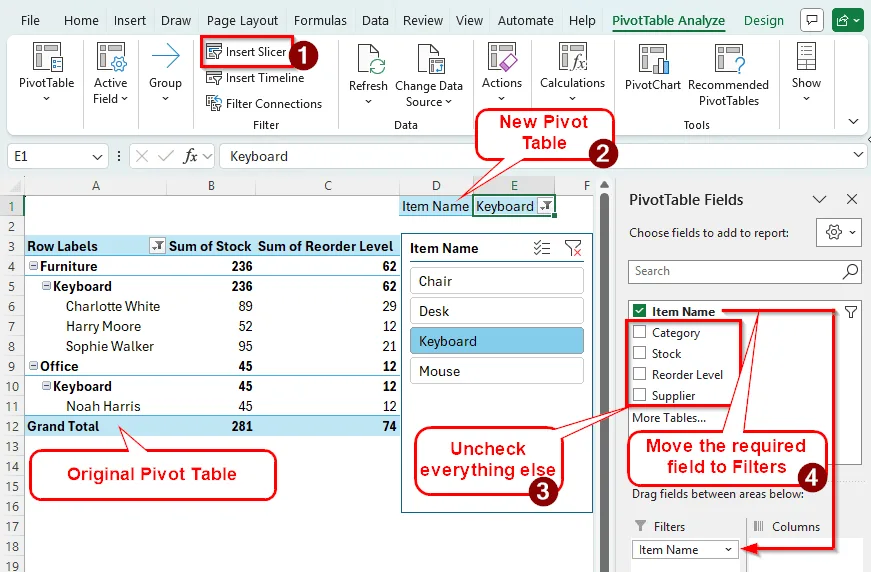Click the select-all triangle at grid corner
This screenshot has height=572, width=871.
(x=15, y=186)
